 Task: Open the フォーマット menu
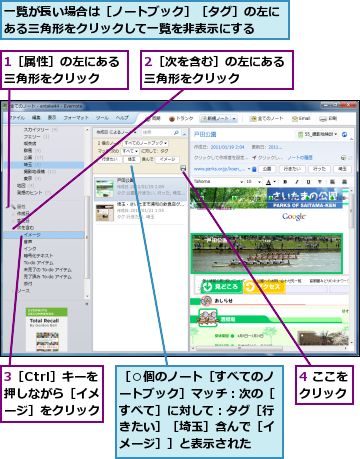point(76,118)
